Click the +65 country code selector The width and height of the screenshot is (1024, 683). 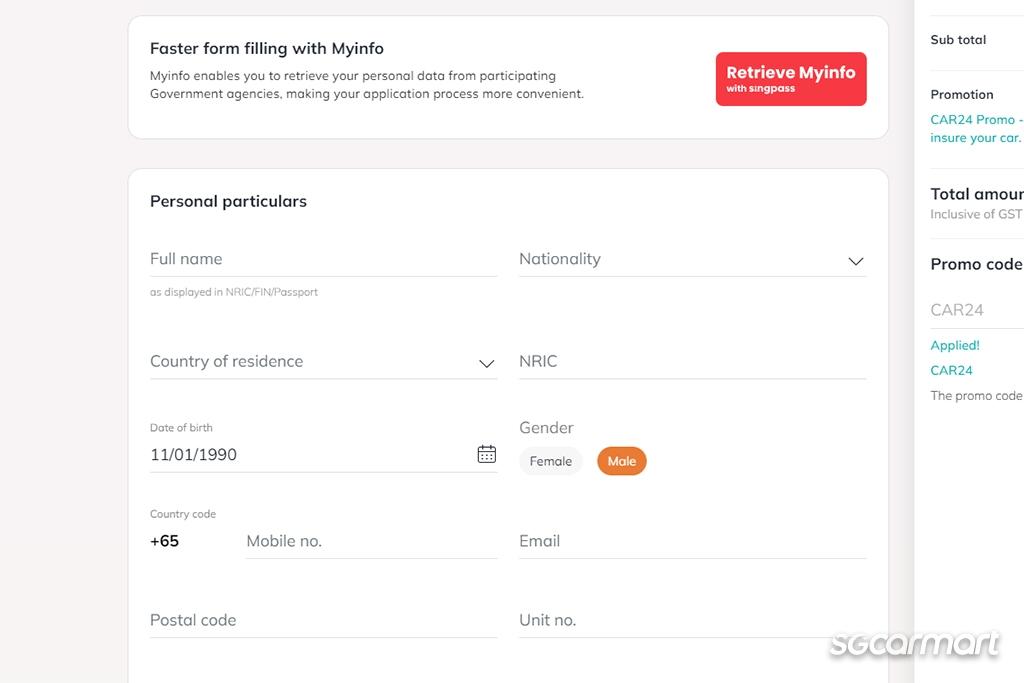(x=165, y=541)
